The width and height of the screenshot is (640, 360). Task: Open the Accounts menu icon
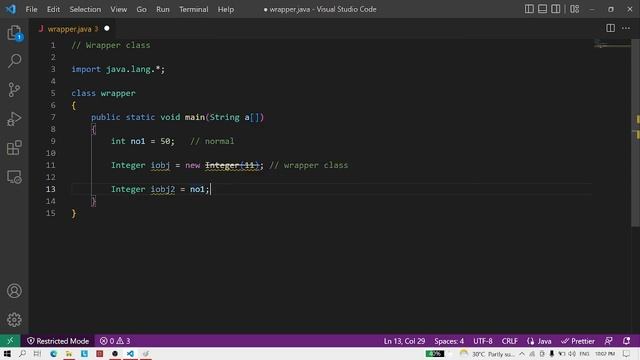pyautogui.click(x=14, y=291)
